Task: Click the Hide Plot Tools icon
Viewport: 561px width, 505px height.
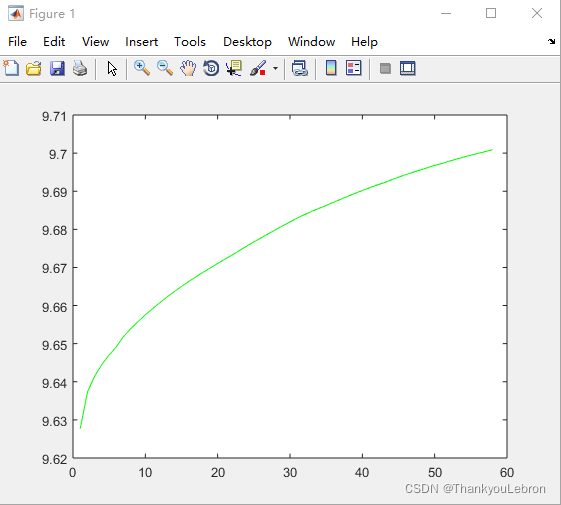Action: 385,68
